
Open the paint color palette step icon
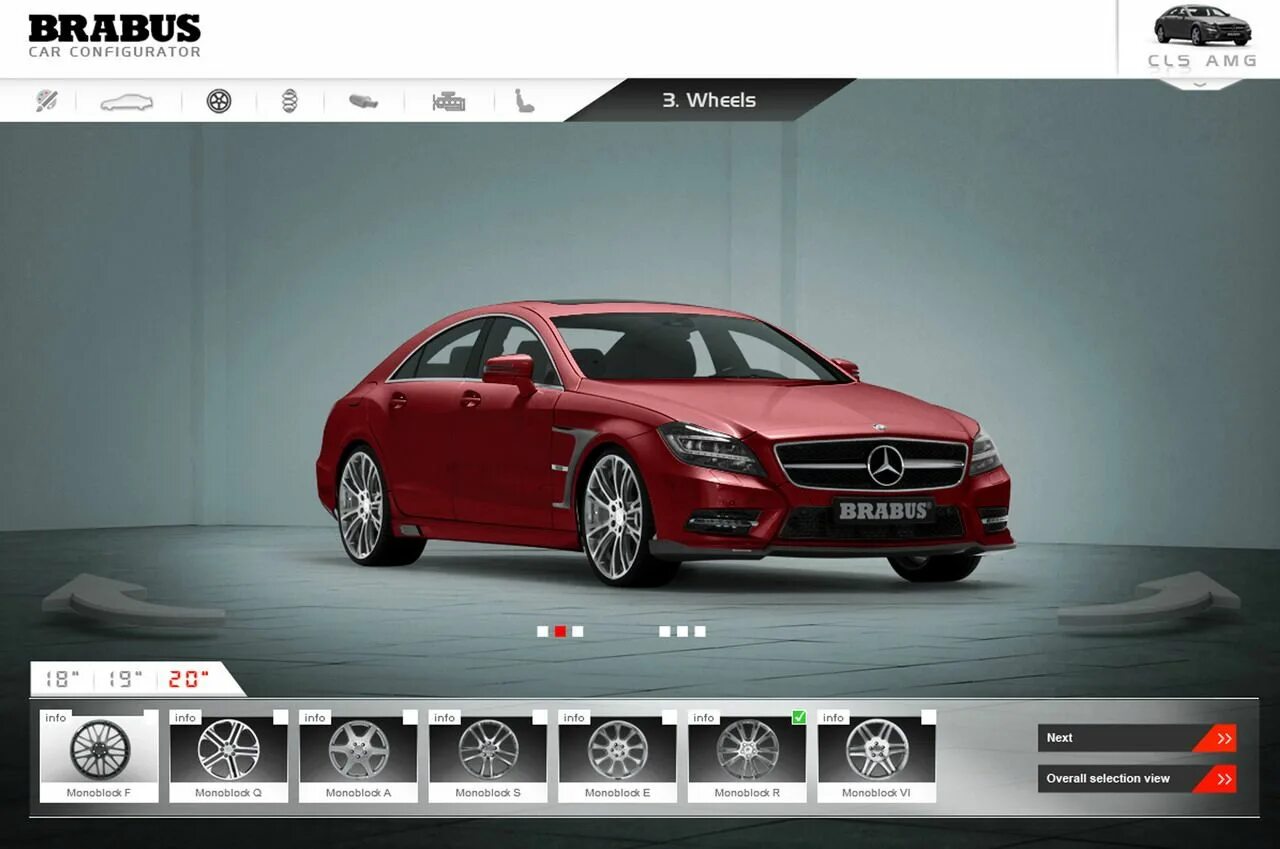pyautogui.click(x=47, y=101)
